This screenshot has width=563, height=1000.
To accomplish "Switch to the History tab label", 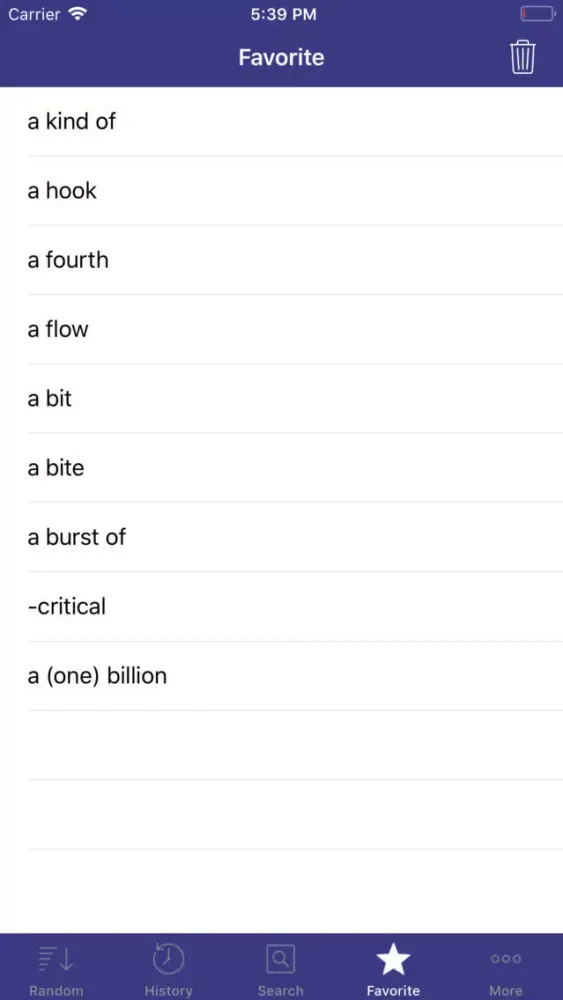I will [x=168, y=990].
